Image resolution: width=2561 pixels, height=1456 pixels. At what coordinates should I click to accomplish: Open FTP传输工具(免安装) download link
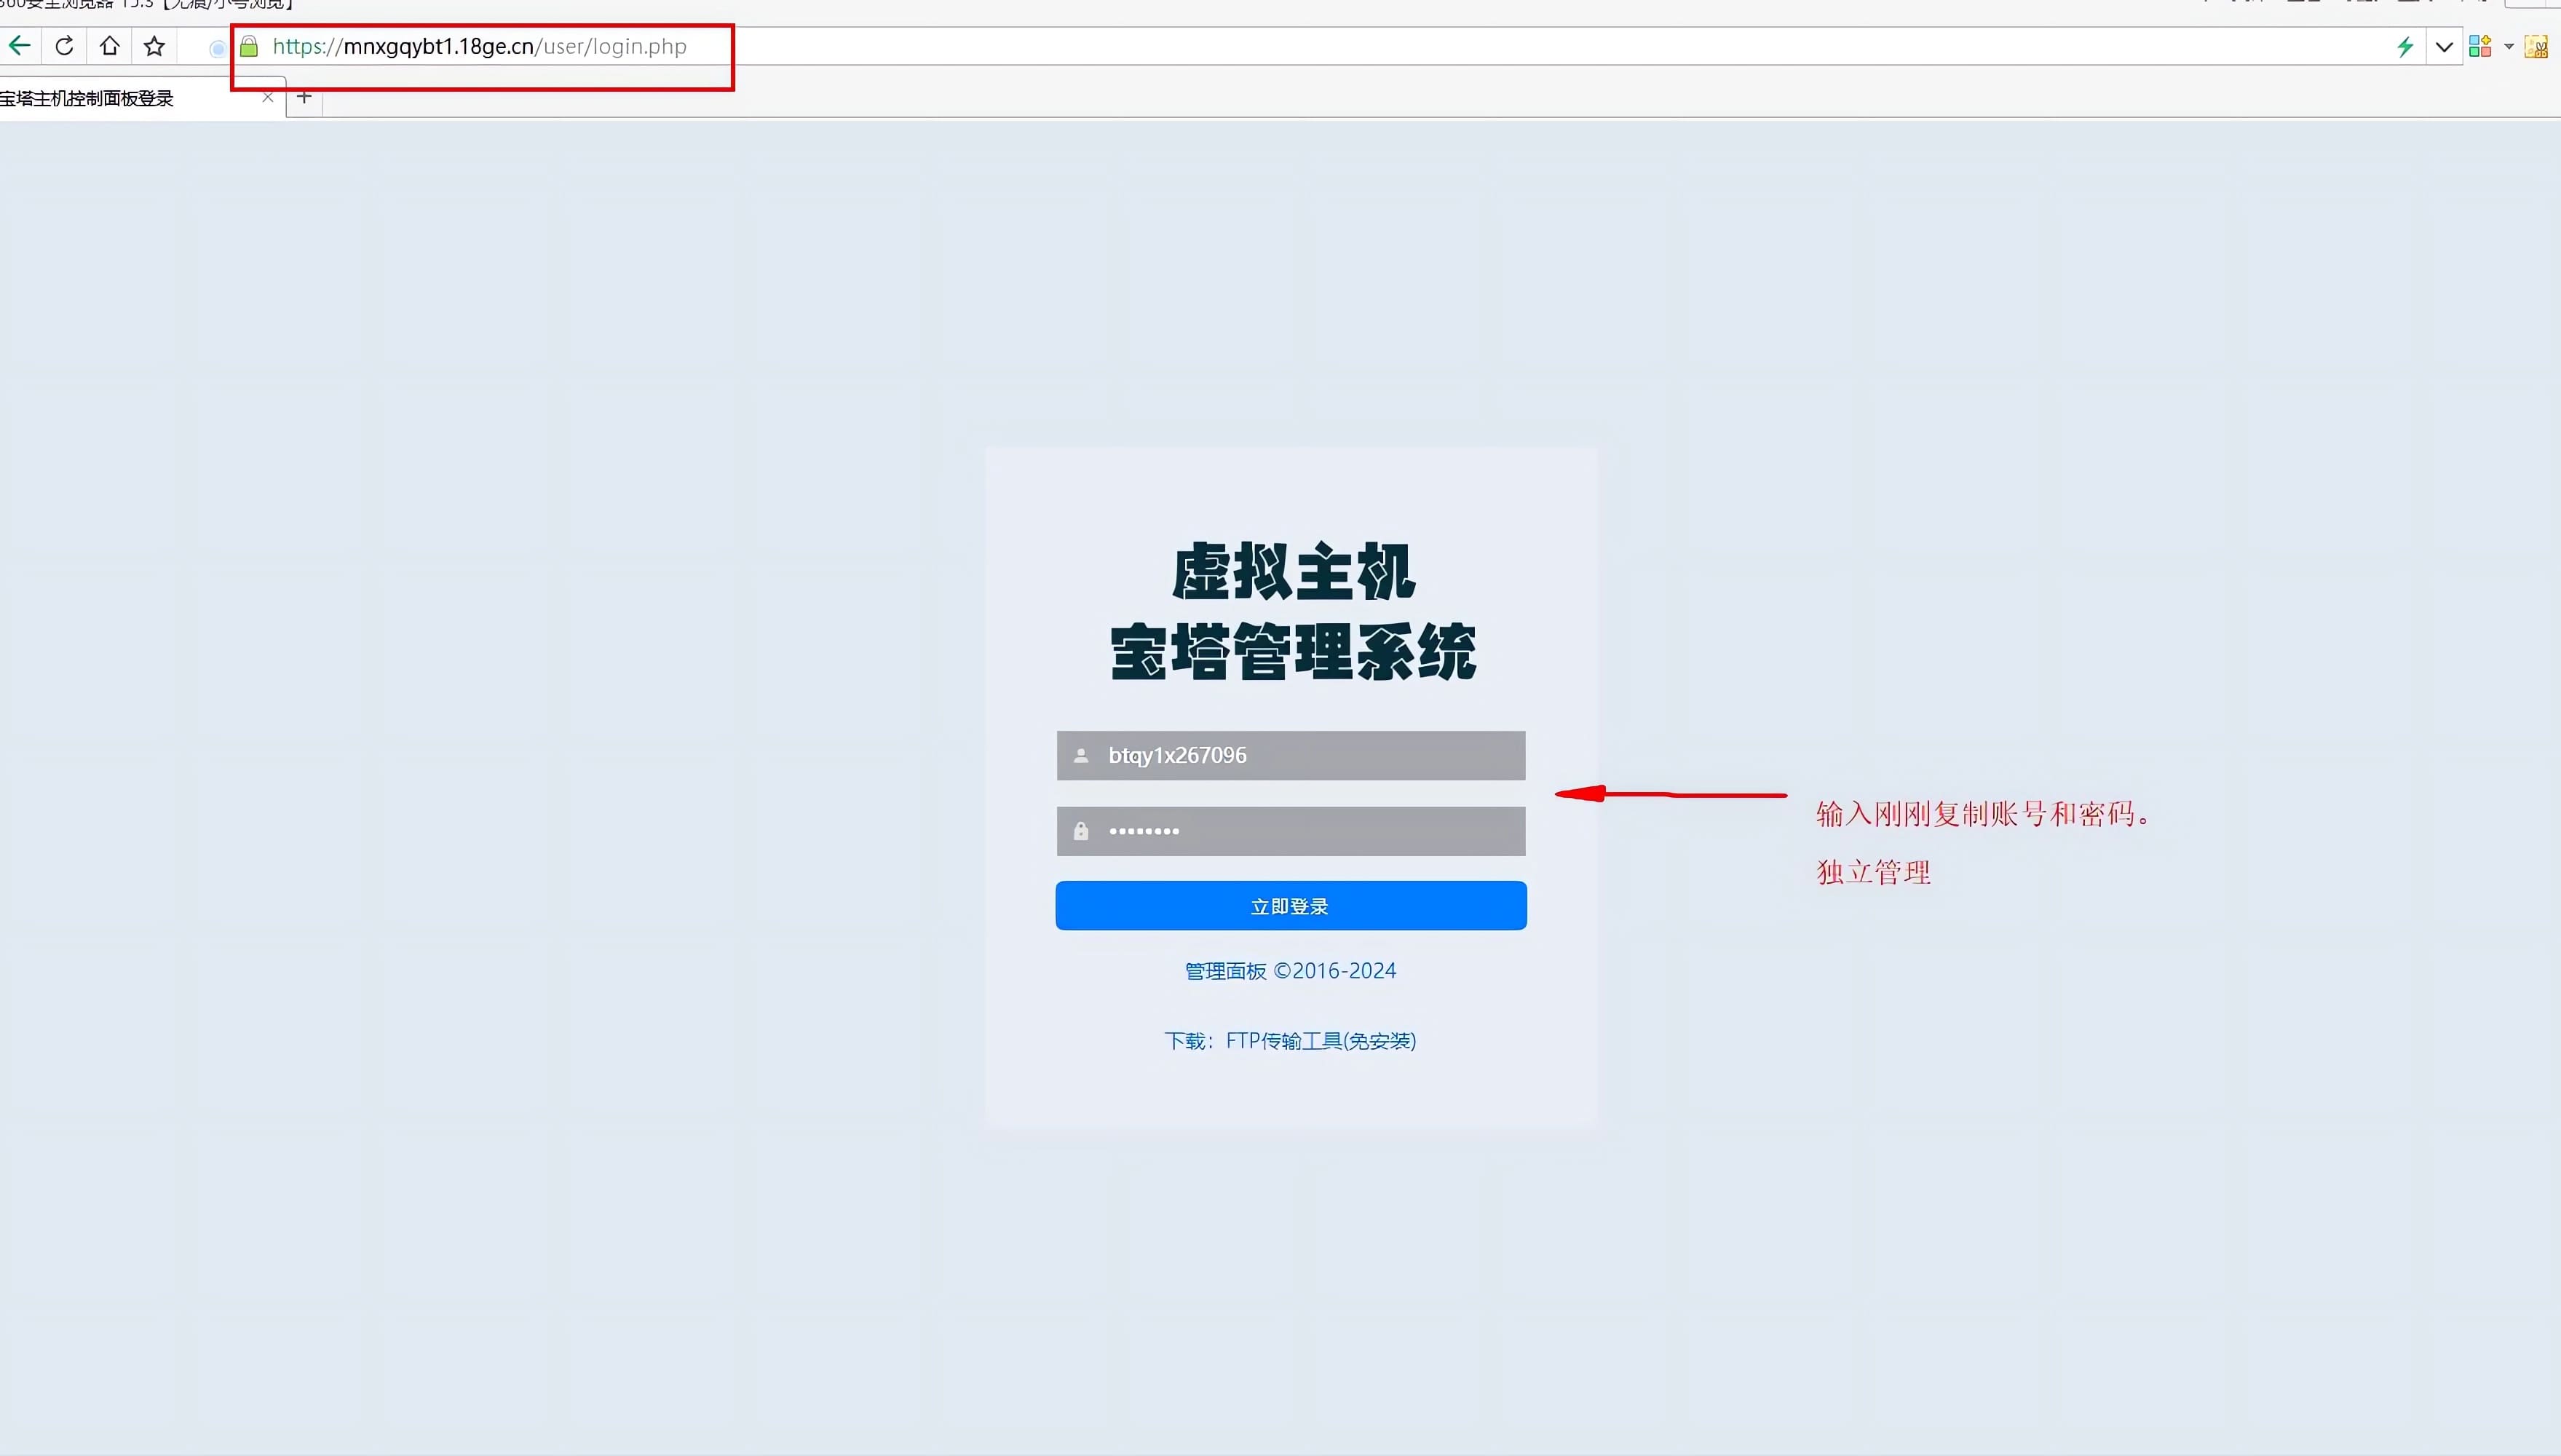pos(1320,1041)
